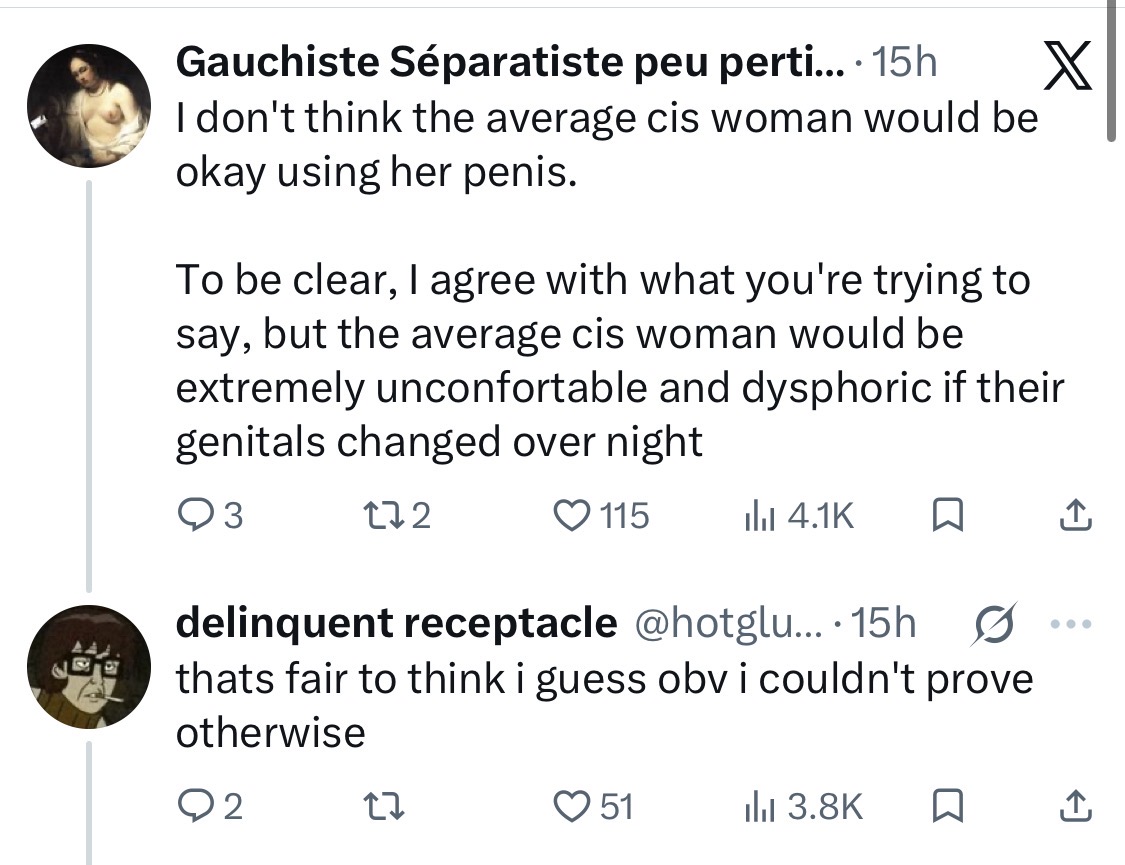Click the X logo icon
Image resolution: width=1125 pixels, height=865 pixels.
[1067, 65]
